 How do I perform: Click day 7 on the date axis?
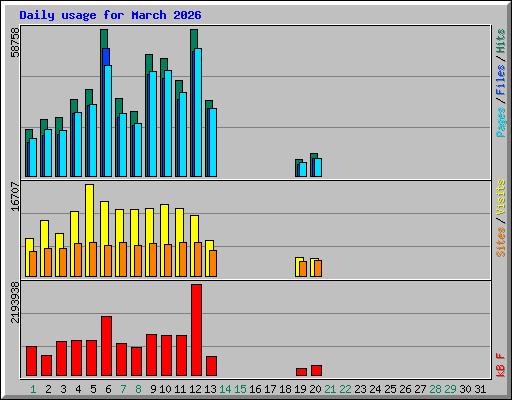click(123, 389)
